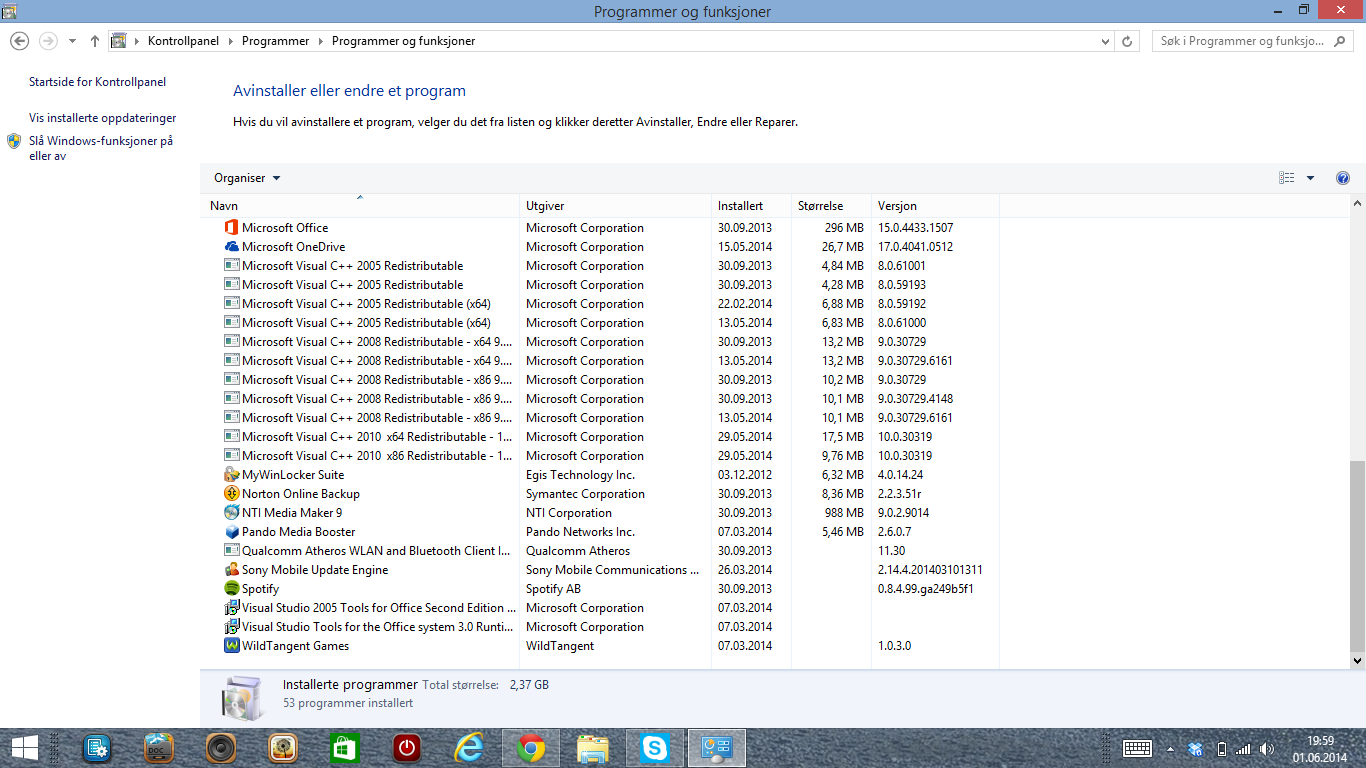Click the 03.12.2012 install date
The height and width of the screenshot is (768, 1366).
coord(745,475)
